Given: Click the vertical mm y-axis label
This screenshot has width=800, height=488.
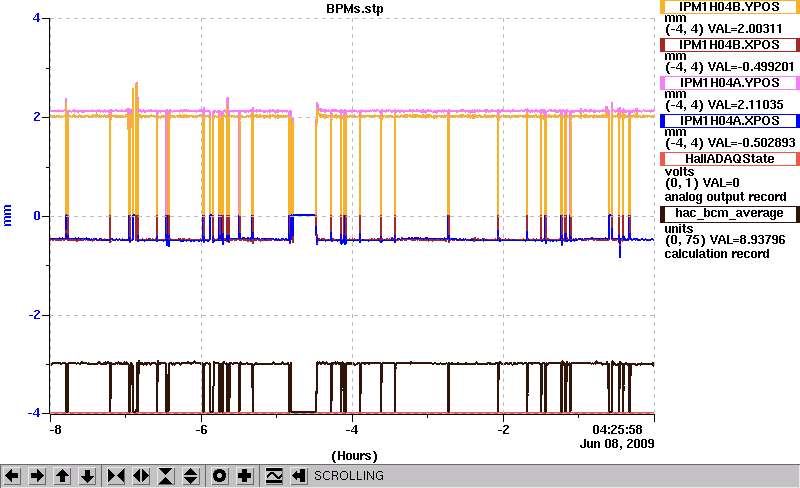Looking at the screenshot, I should [x=7, y=215].
